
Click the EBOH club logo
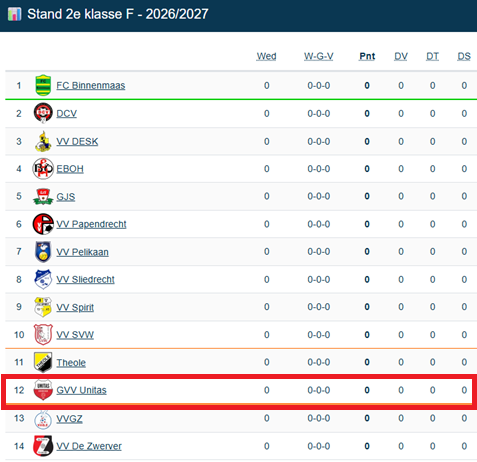pyautogui.click(x=43, y=169)
